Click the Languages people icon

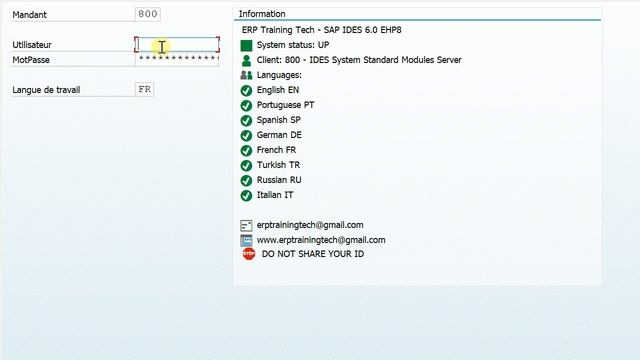click(246, 75)
